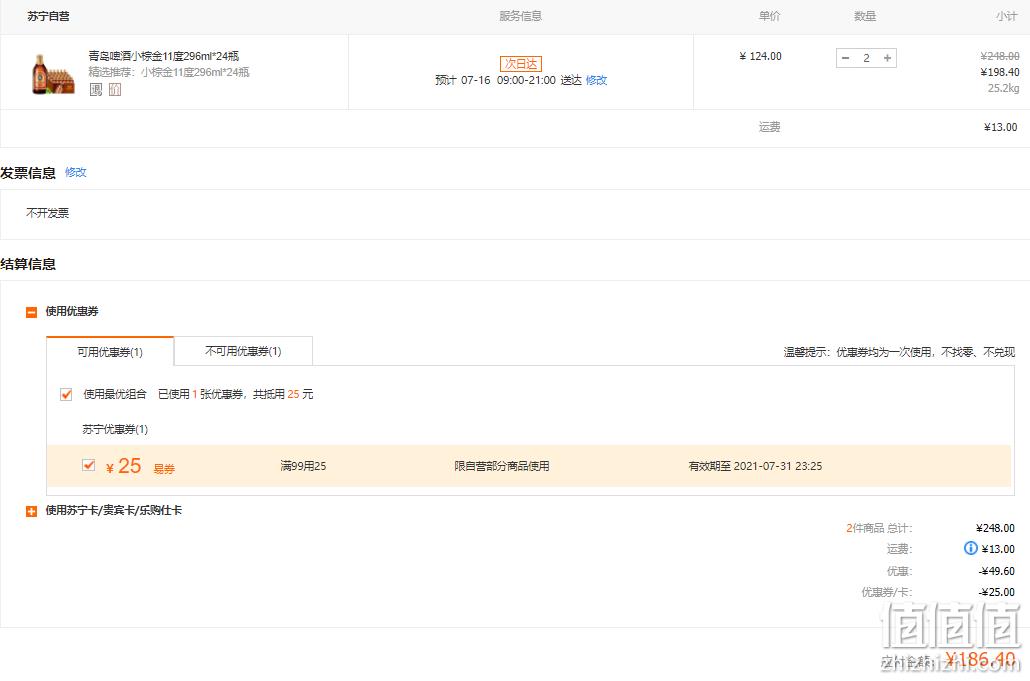The width and height of the screenshot is (1030, 681).
Task: Click the 精选推荐 recommendation line
Action: 169,72
